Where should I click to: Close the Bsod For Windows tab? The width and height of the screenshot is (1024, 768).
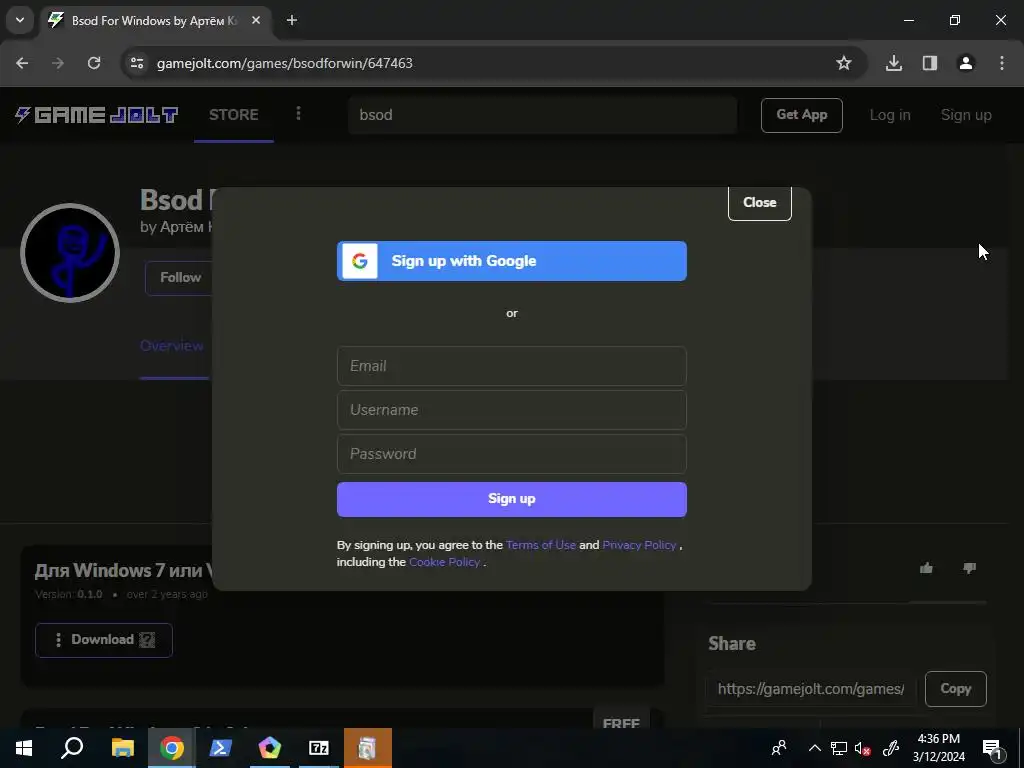pos(256,20)
